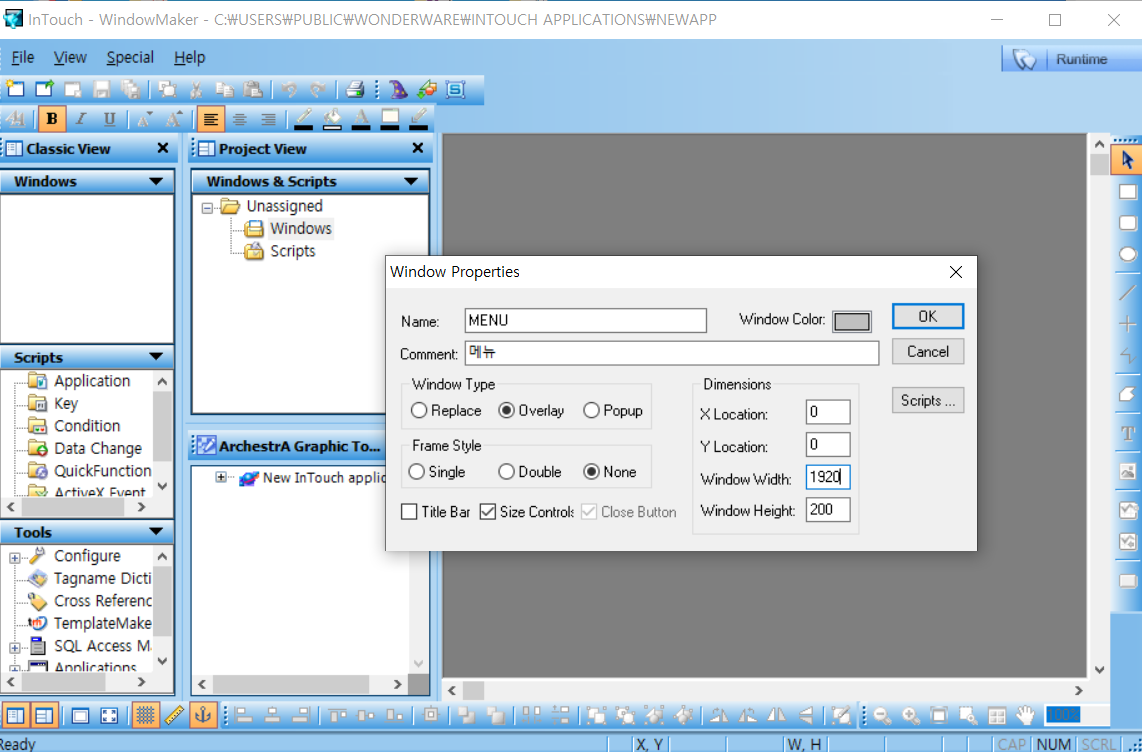Select Scripts folder in Project View tree
Viewport: 1142px width, 752px height.
point(280,251)
